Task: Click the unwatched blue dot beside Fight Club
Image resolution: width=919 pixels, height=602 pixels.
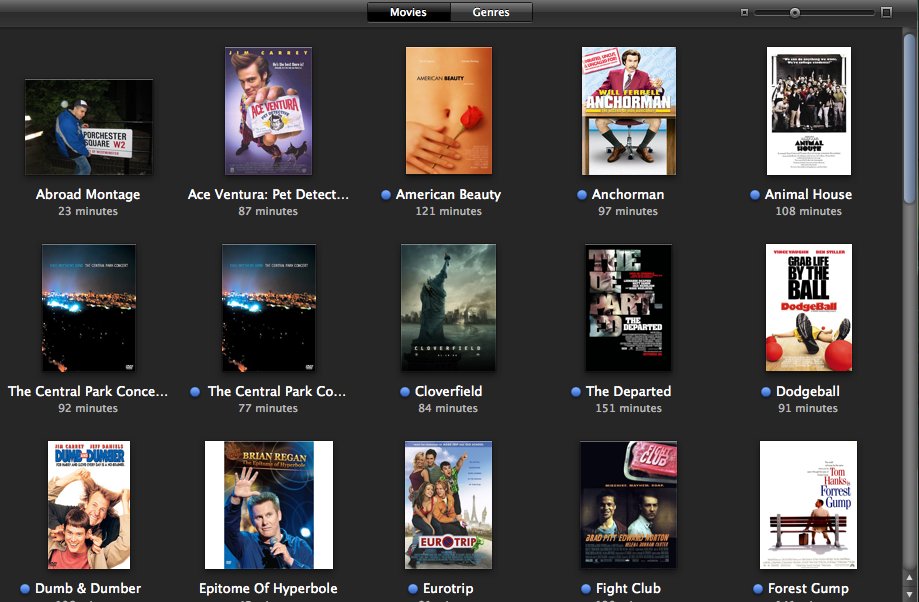Action: 586,589
